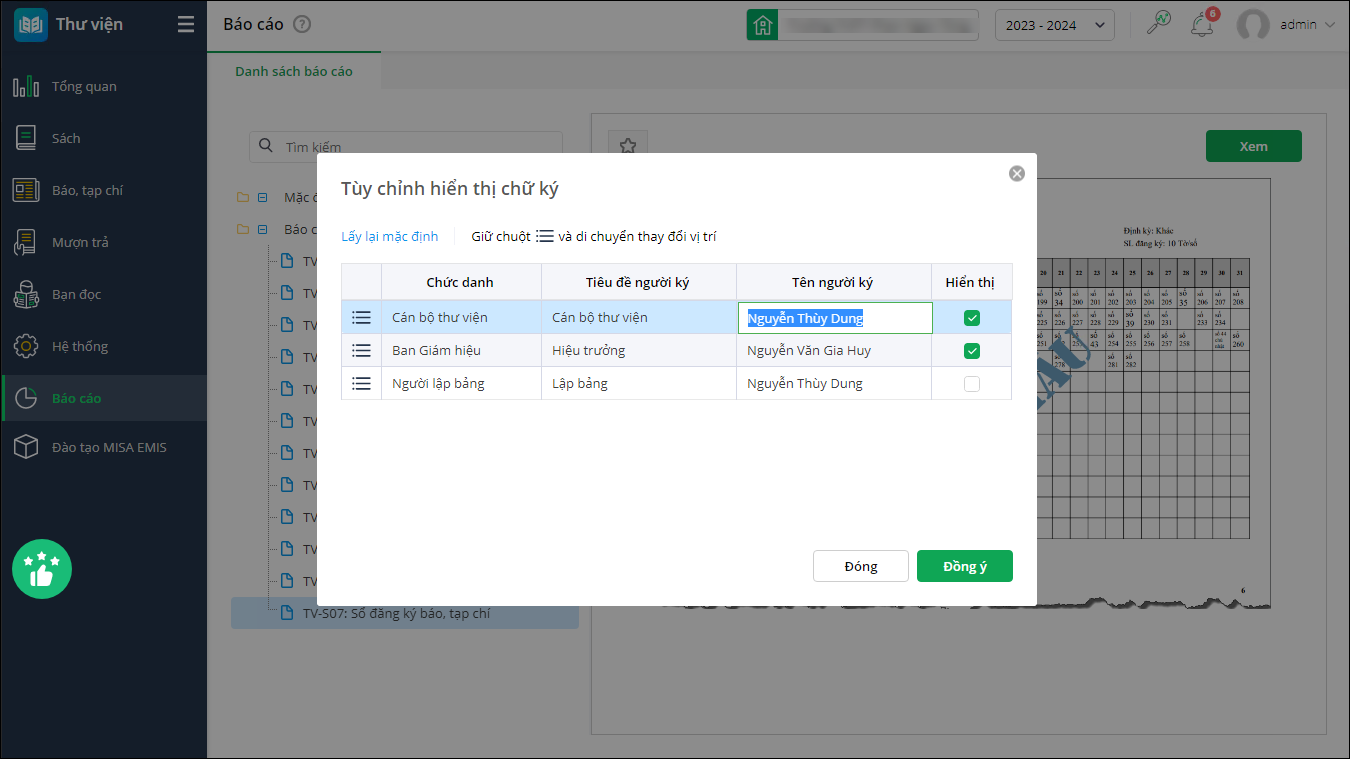
Task: Click the Mượn trả icon
Action: (x=26, y=243)
